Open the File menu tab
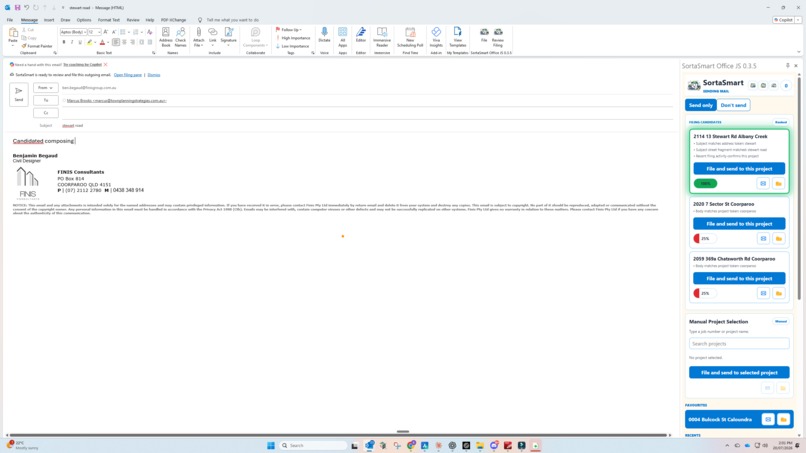Image resolution: width=806 pixels, height=453 pixels. (x=10, y=20)
